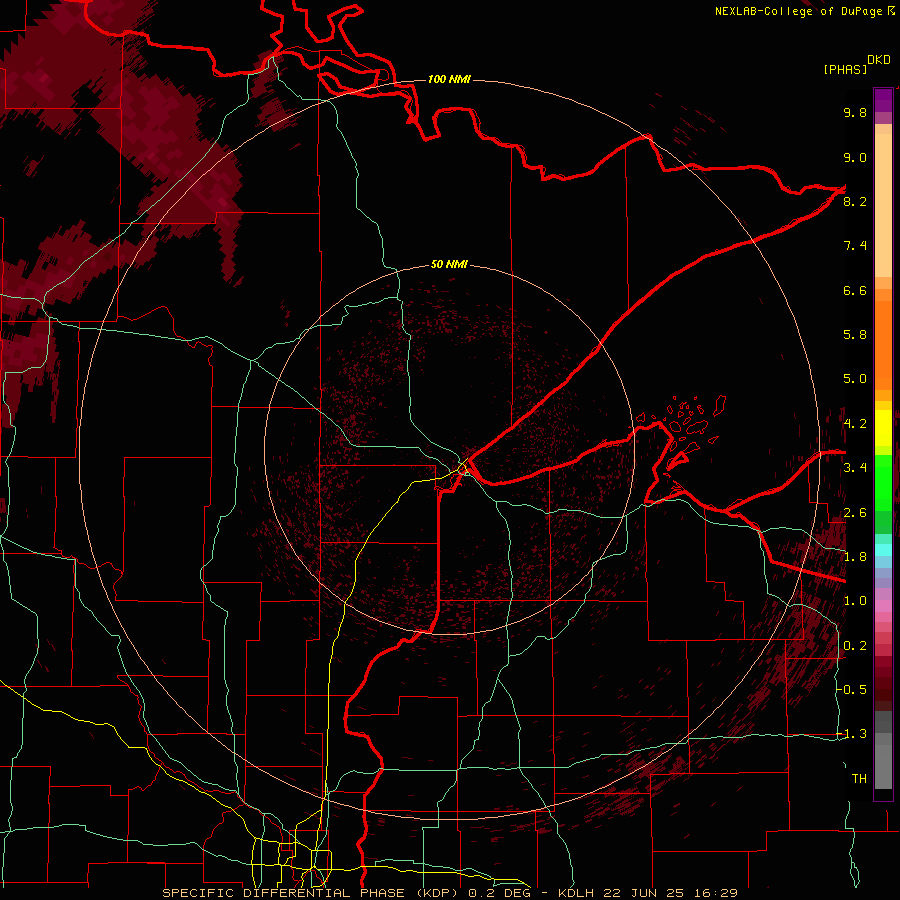
Task: Click the purple segment atop color bar
Action: (883, 100)
